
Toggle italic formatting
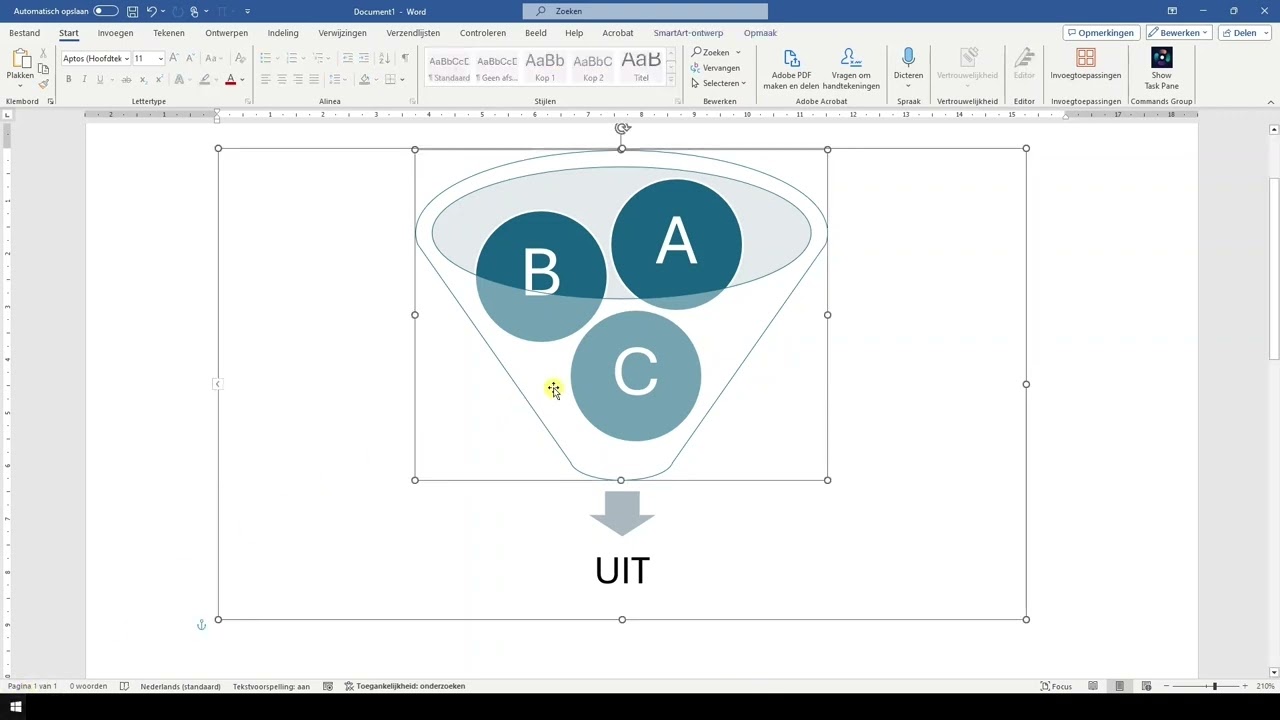point(84,79)
